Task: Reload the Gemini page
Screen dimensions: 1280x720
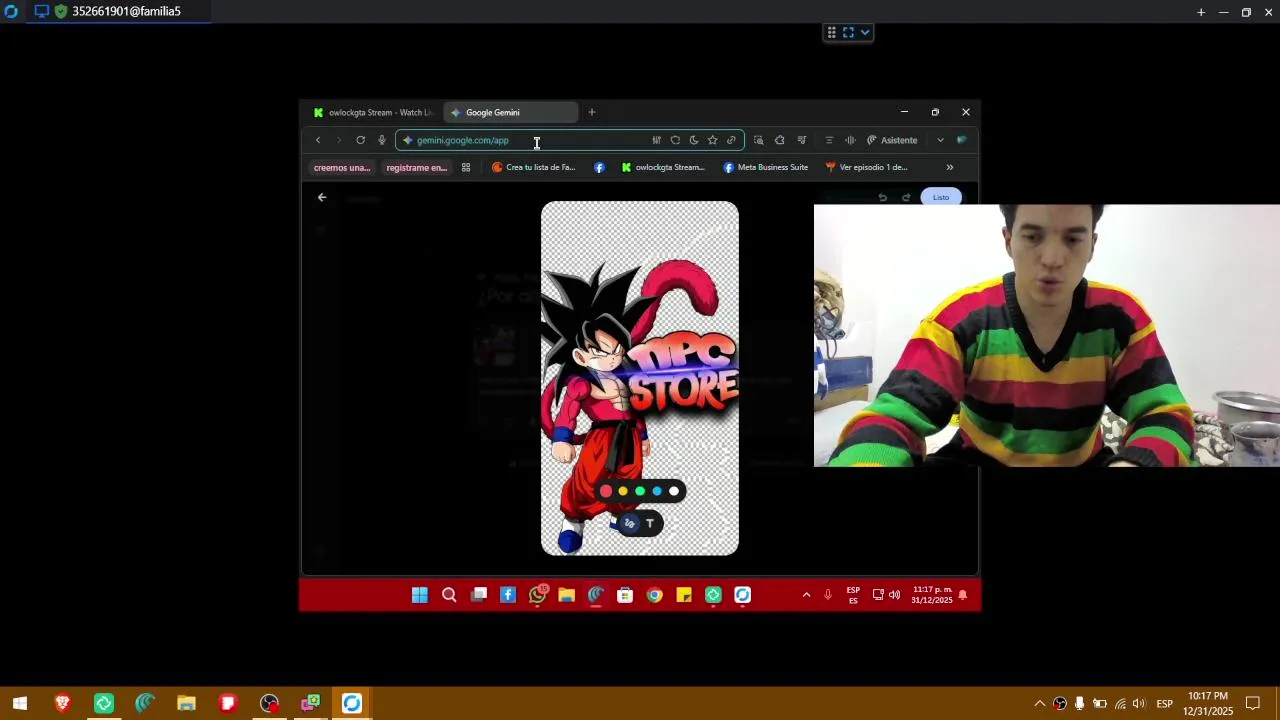Action: (360, 140)
